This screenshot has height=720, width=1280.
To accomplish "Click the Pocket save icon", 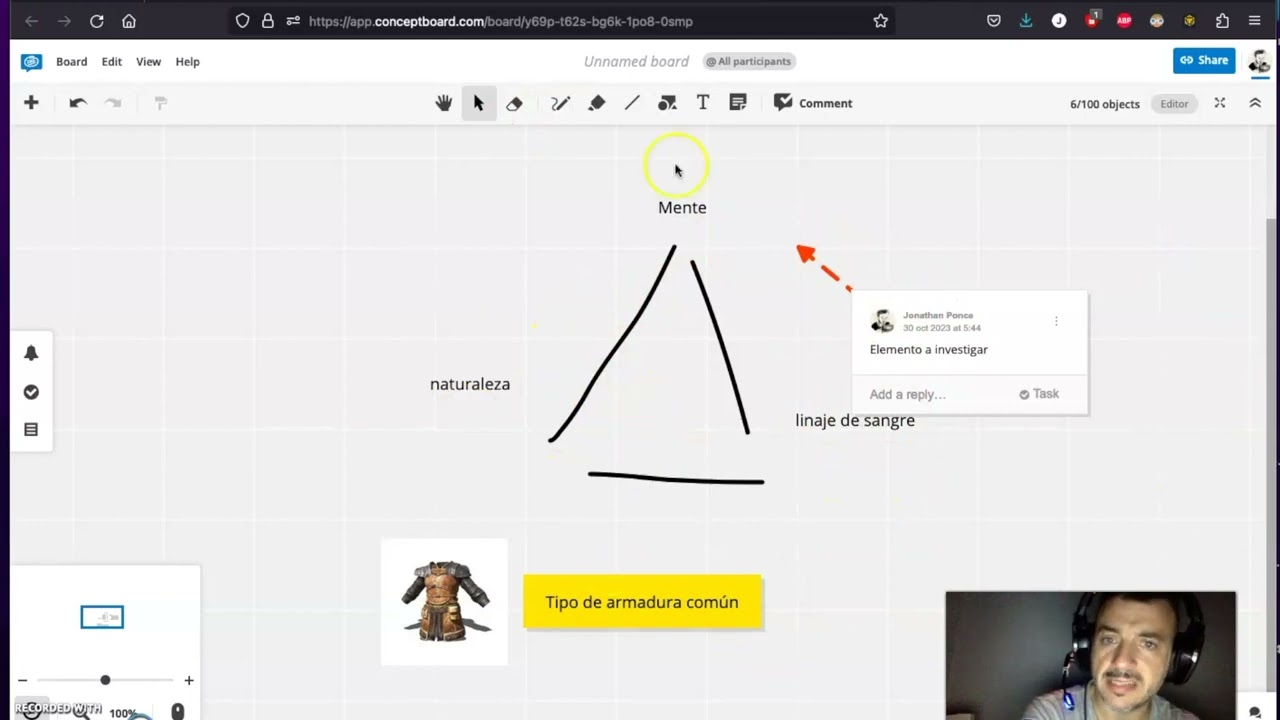I will 993,21.
